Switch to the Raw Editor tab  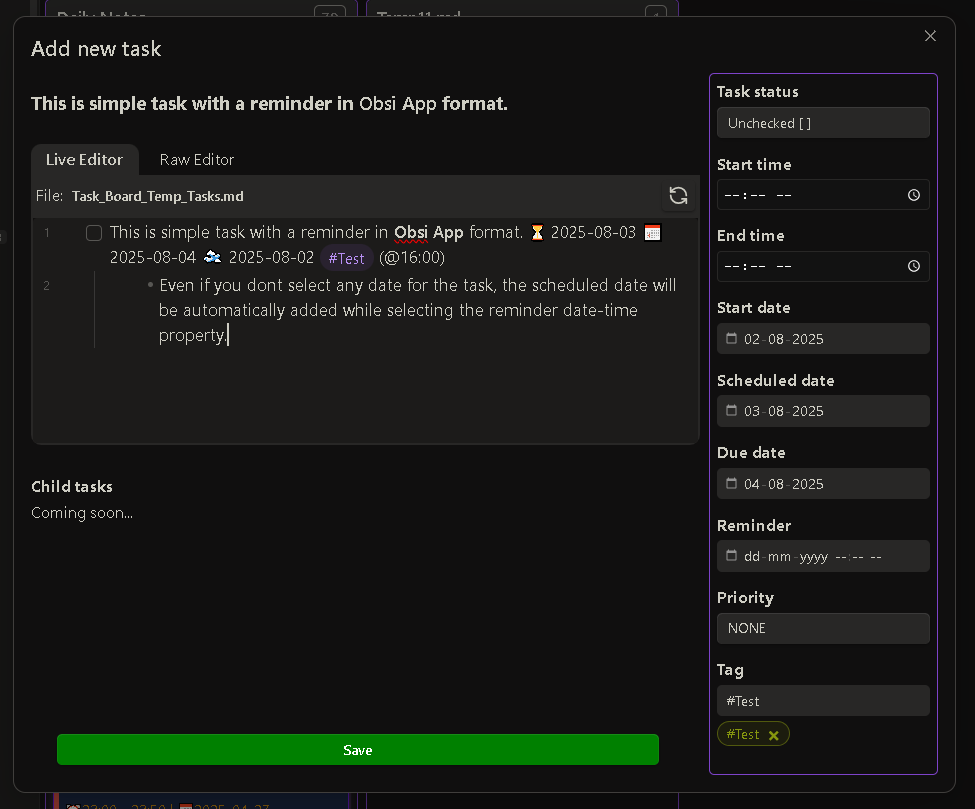196,160
